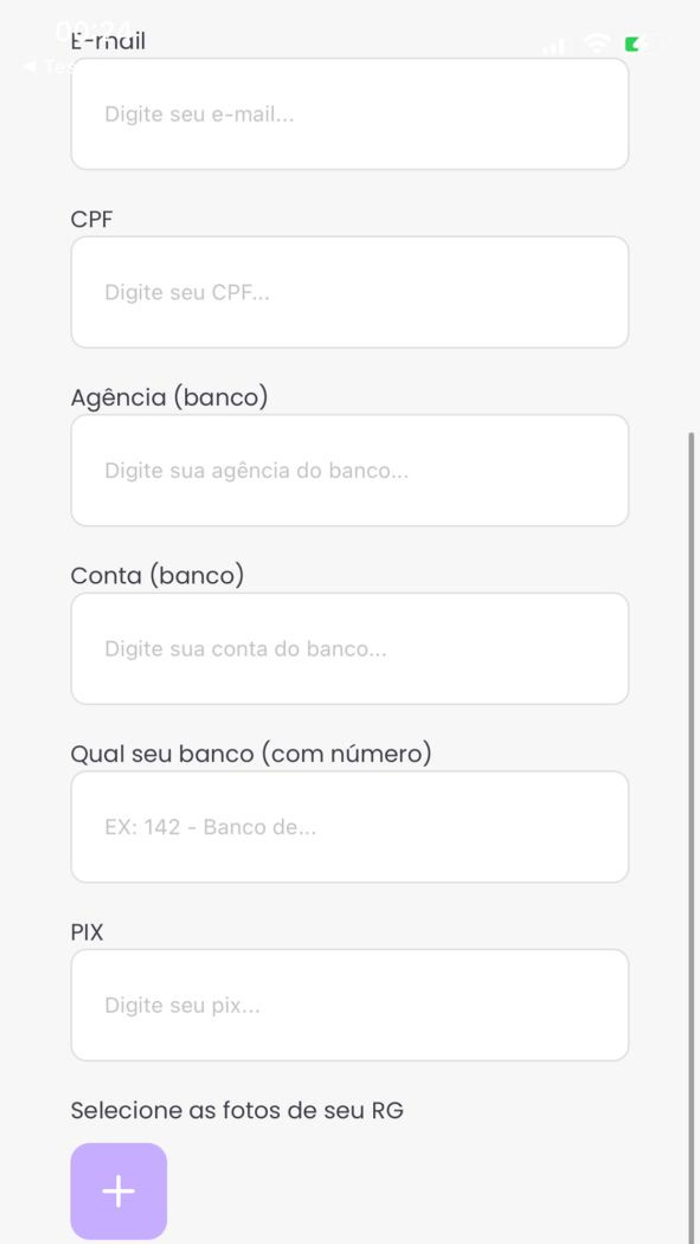Tap the Agência (banco) input box
Image resolution: width=700 pixels, height=1244 pixels.
[349, 469]
